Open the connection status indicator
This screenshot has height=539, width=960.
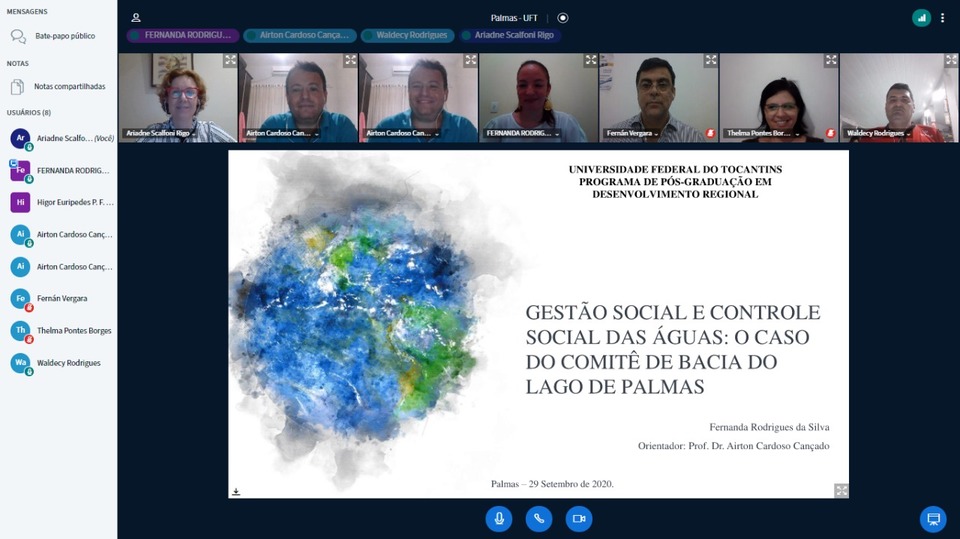click(921, 18)
